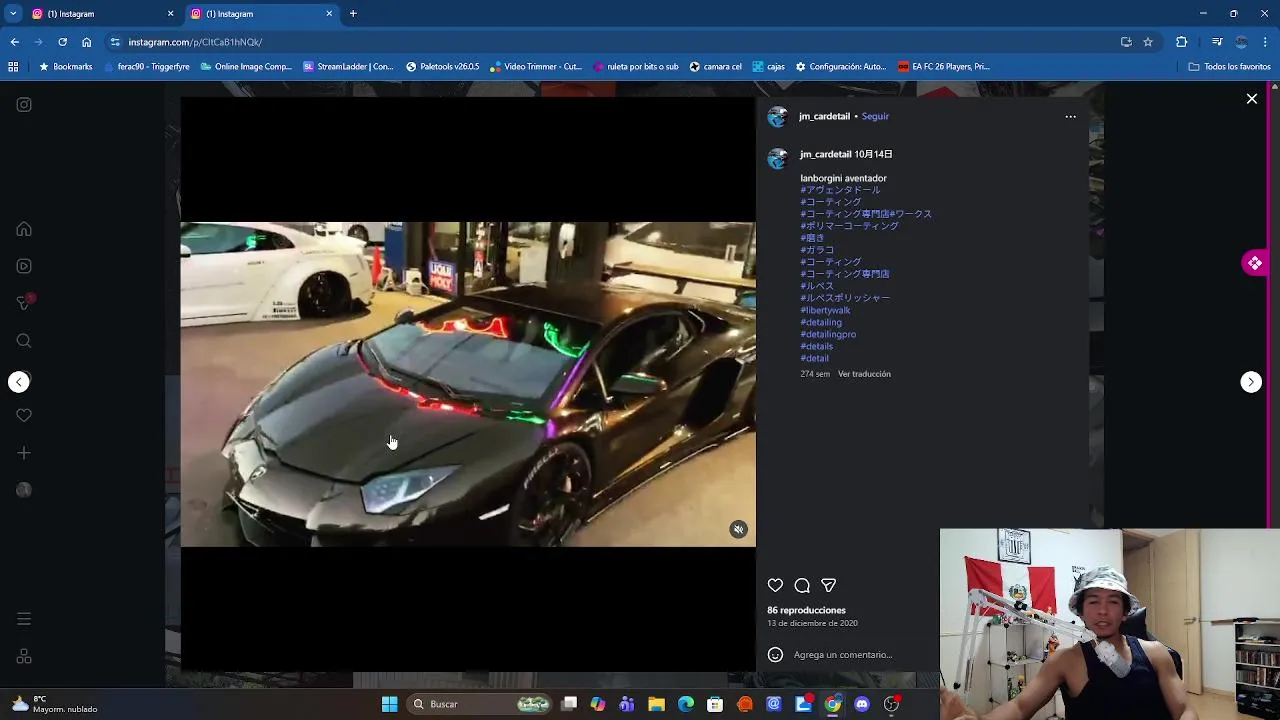Open the Meta apps icon in sidebar
Viewport: 1280px width, 720px height.
[x=24, y=656]
